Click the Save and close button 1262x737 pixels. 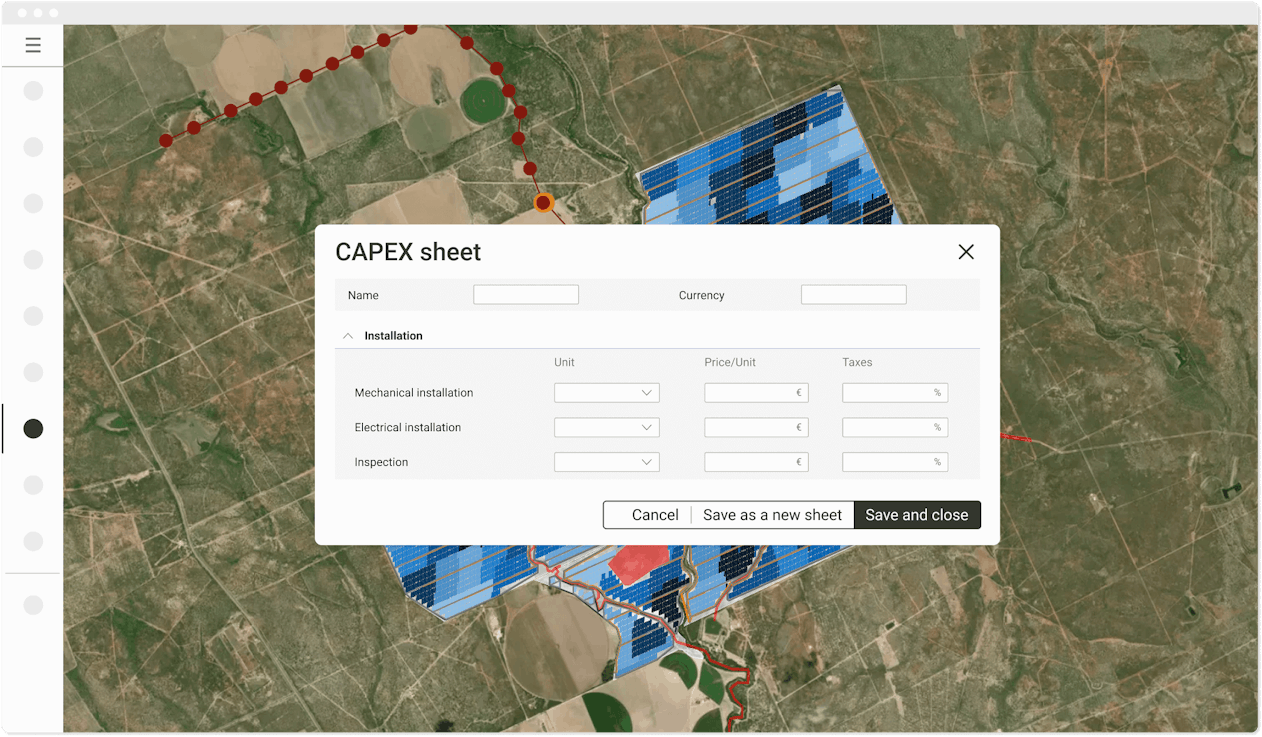(917, 514)
